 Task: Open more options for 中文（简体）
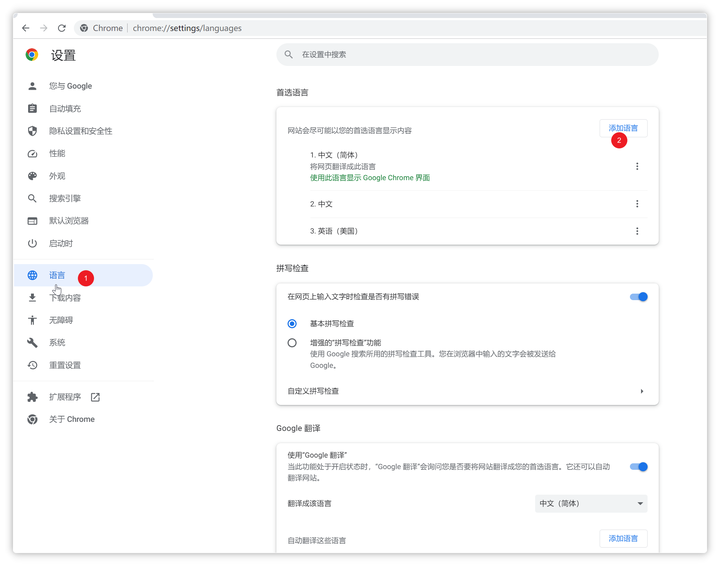tap(637, 166)
